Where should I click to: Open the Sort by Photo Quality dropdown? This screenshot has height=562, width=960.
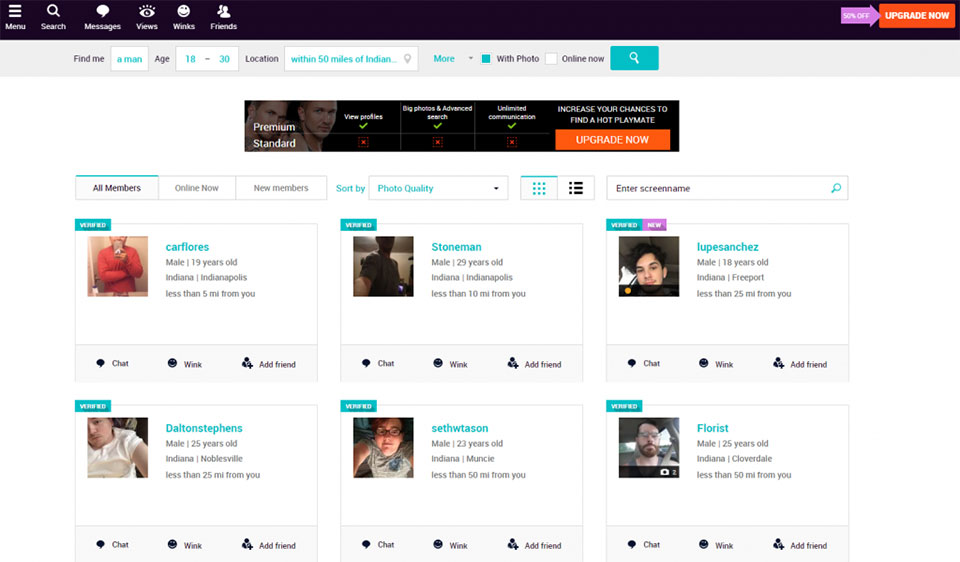tap(438, 188)
